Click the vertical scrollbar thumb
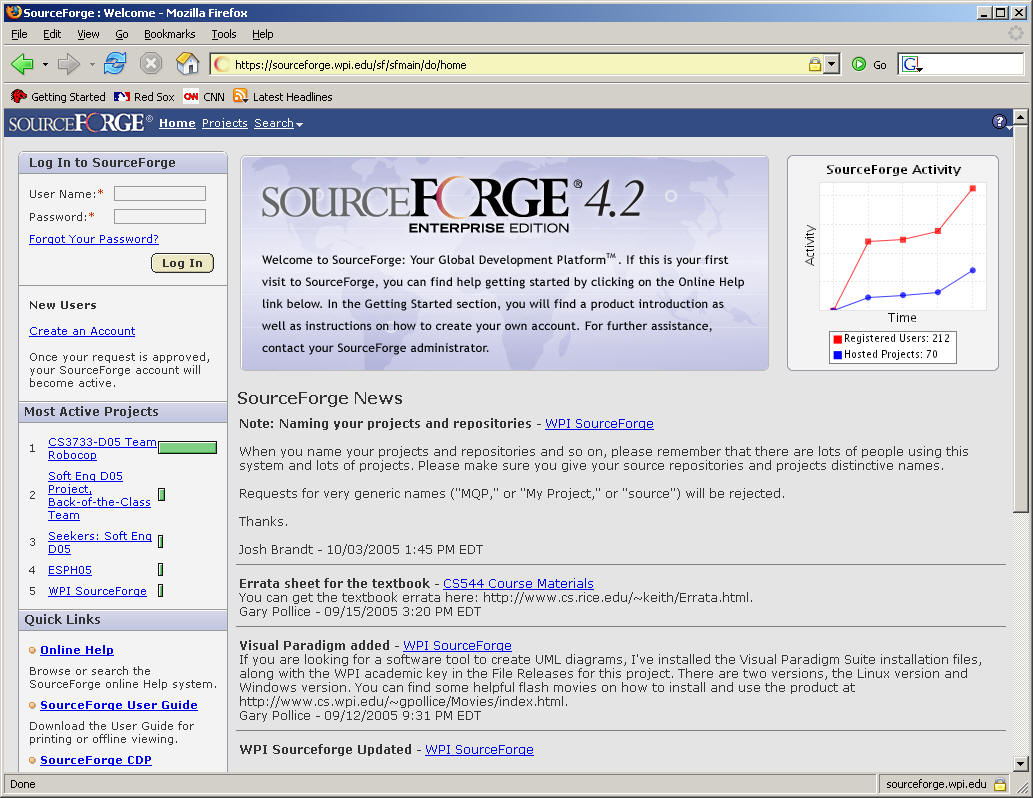The height and width of the screenshot is (798, 1033). pos(1020,318)
